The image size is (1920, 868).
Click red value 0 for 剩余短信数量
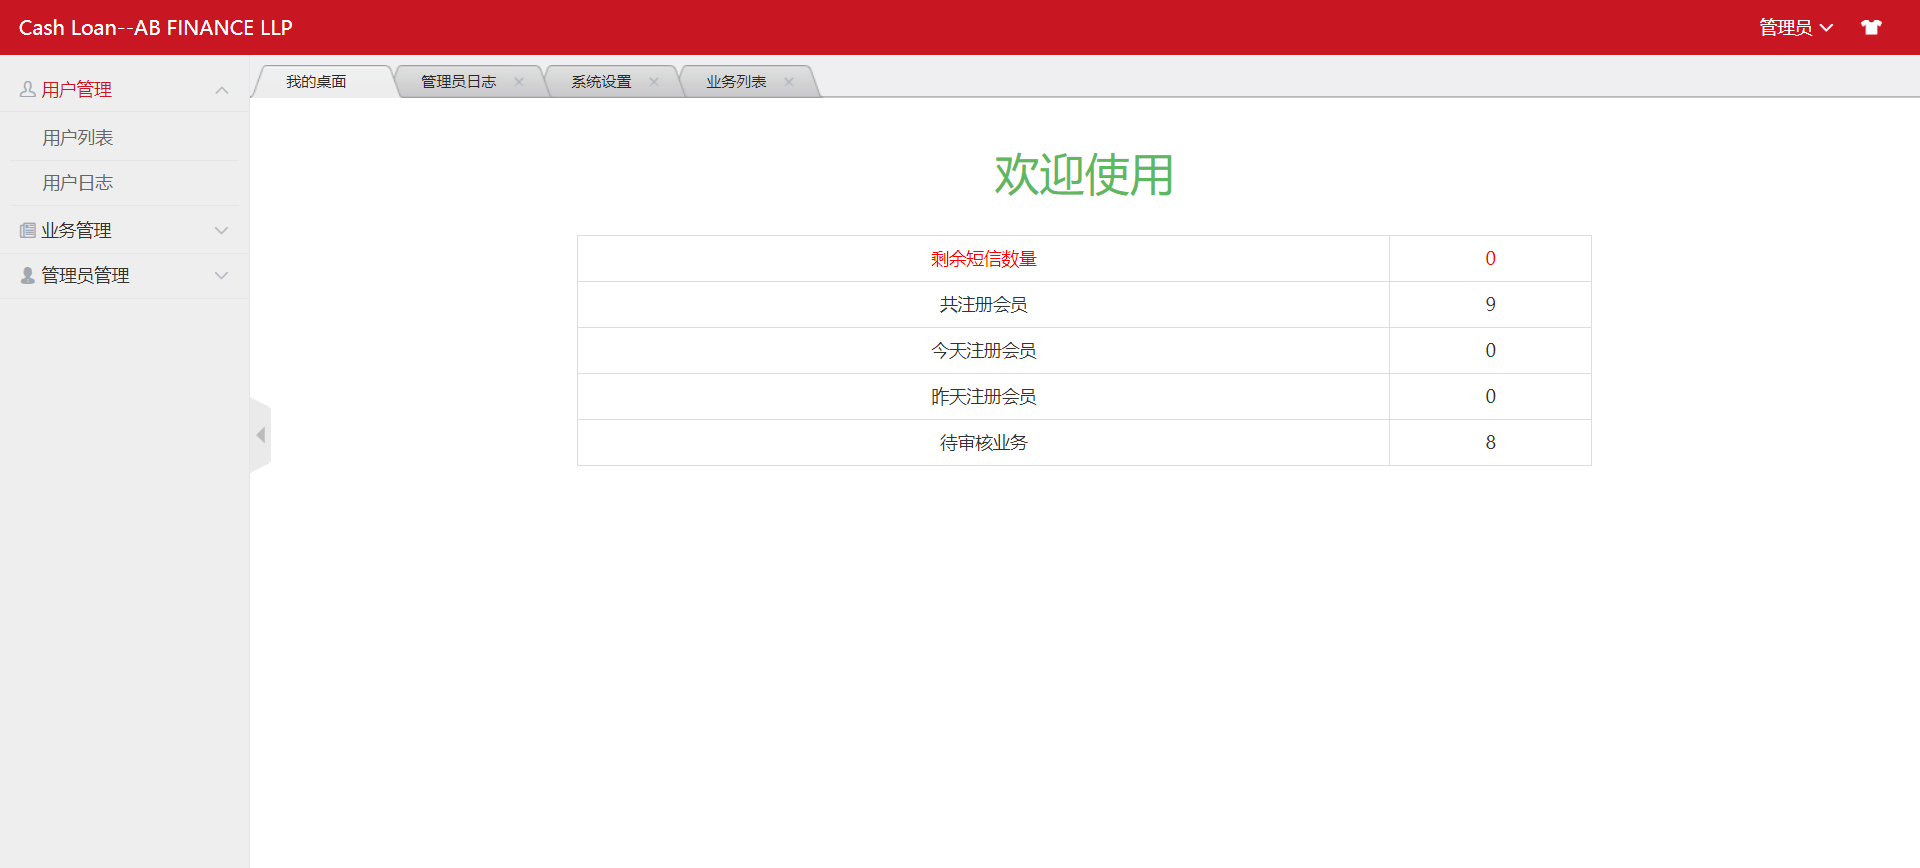pos(1490,259)
